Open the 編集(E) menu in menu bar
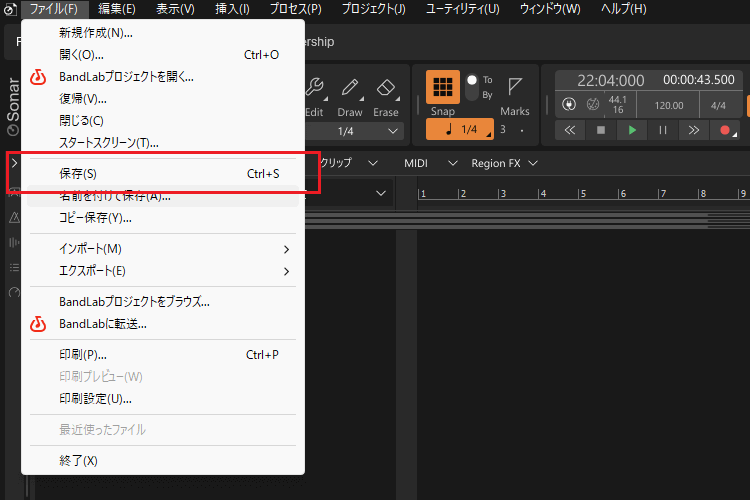Screen dimensions: 750x500 point(117,9)
